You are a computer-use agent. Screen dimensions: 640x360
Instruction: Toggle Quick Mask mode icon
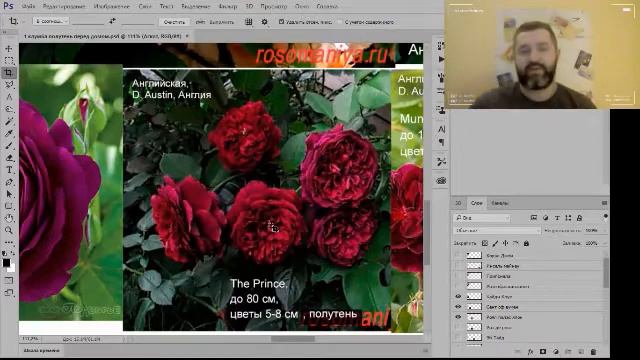pos(9,280)
